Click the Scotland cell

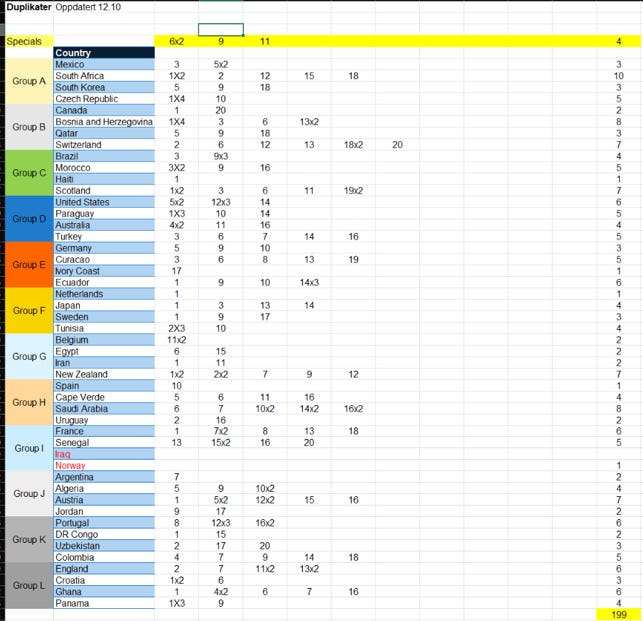point(104,191)
